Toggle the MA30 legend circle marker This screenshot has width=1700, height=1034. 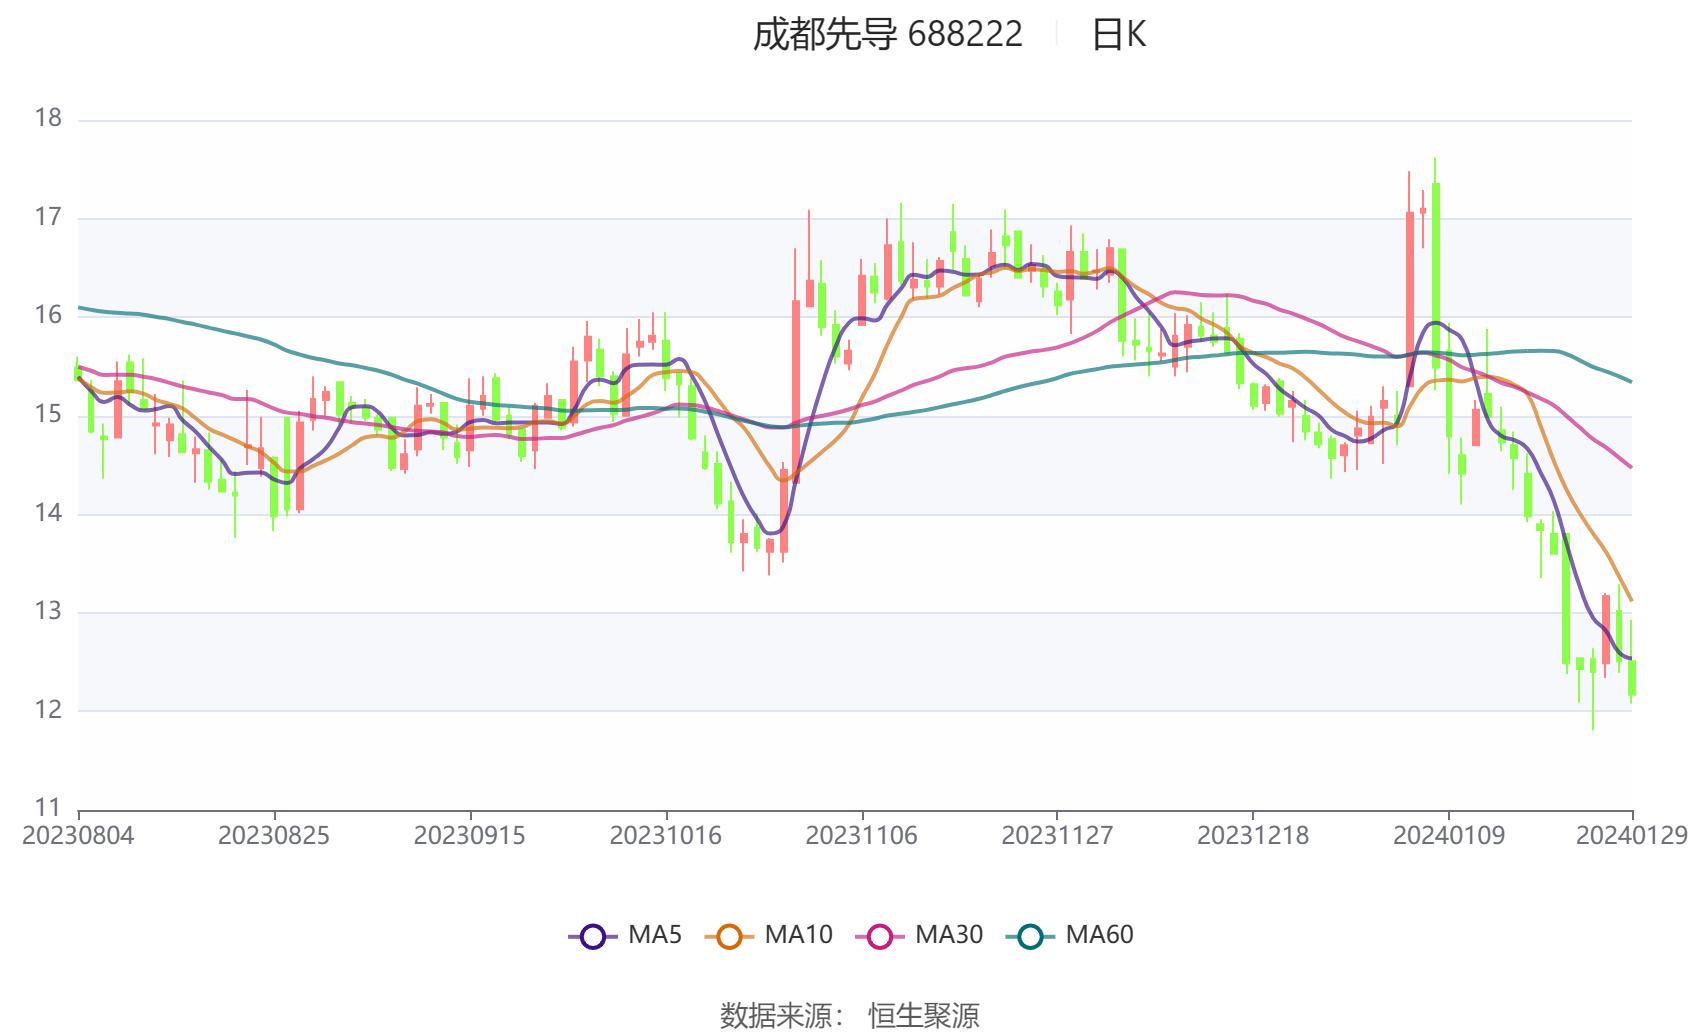click(x=880, y=937)
